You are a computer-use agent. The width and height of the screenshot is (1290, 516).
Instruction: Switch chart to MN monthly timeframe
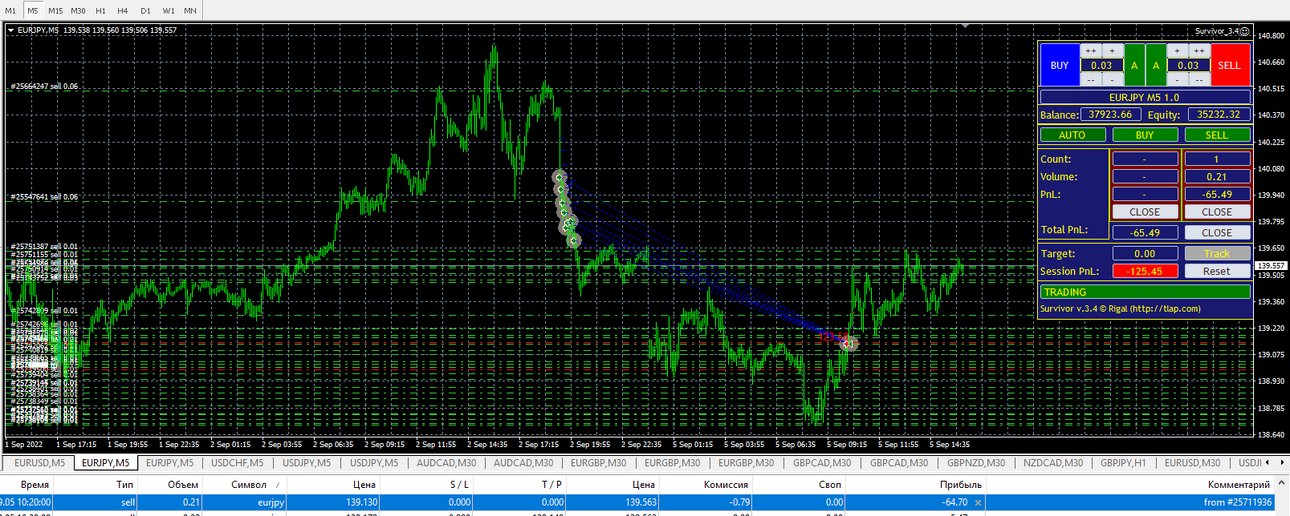190,10
